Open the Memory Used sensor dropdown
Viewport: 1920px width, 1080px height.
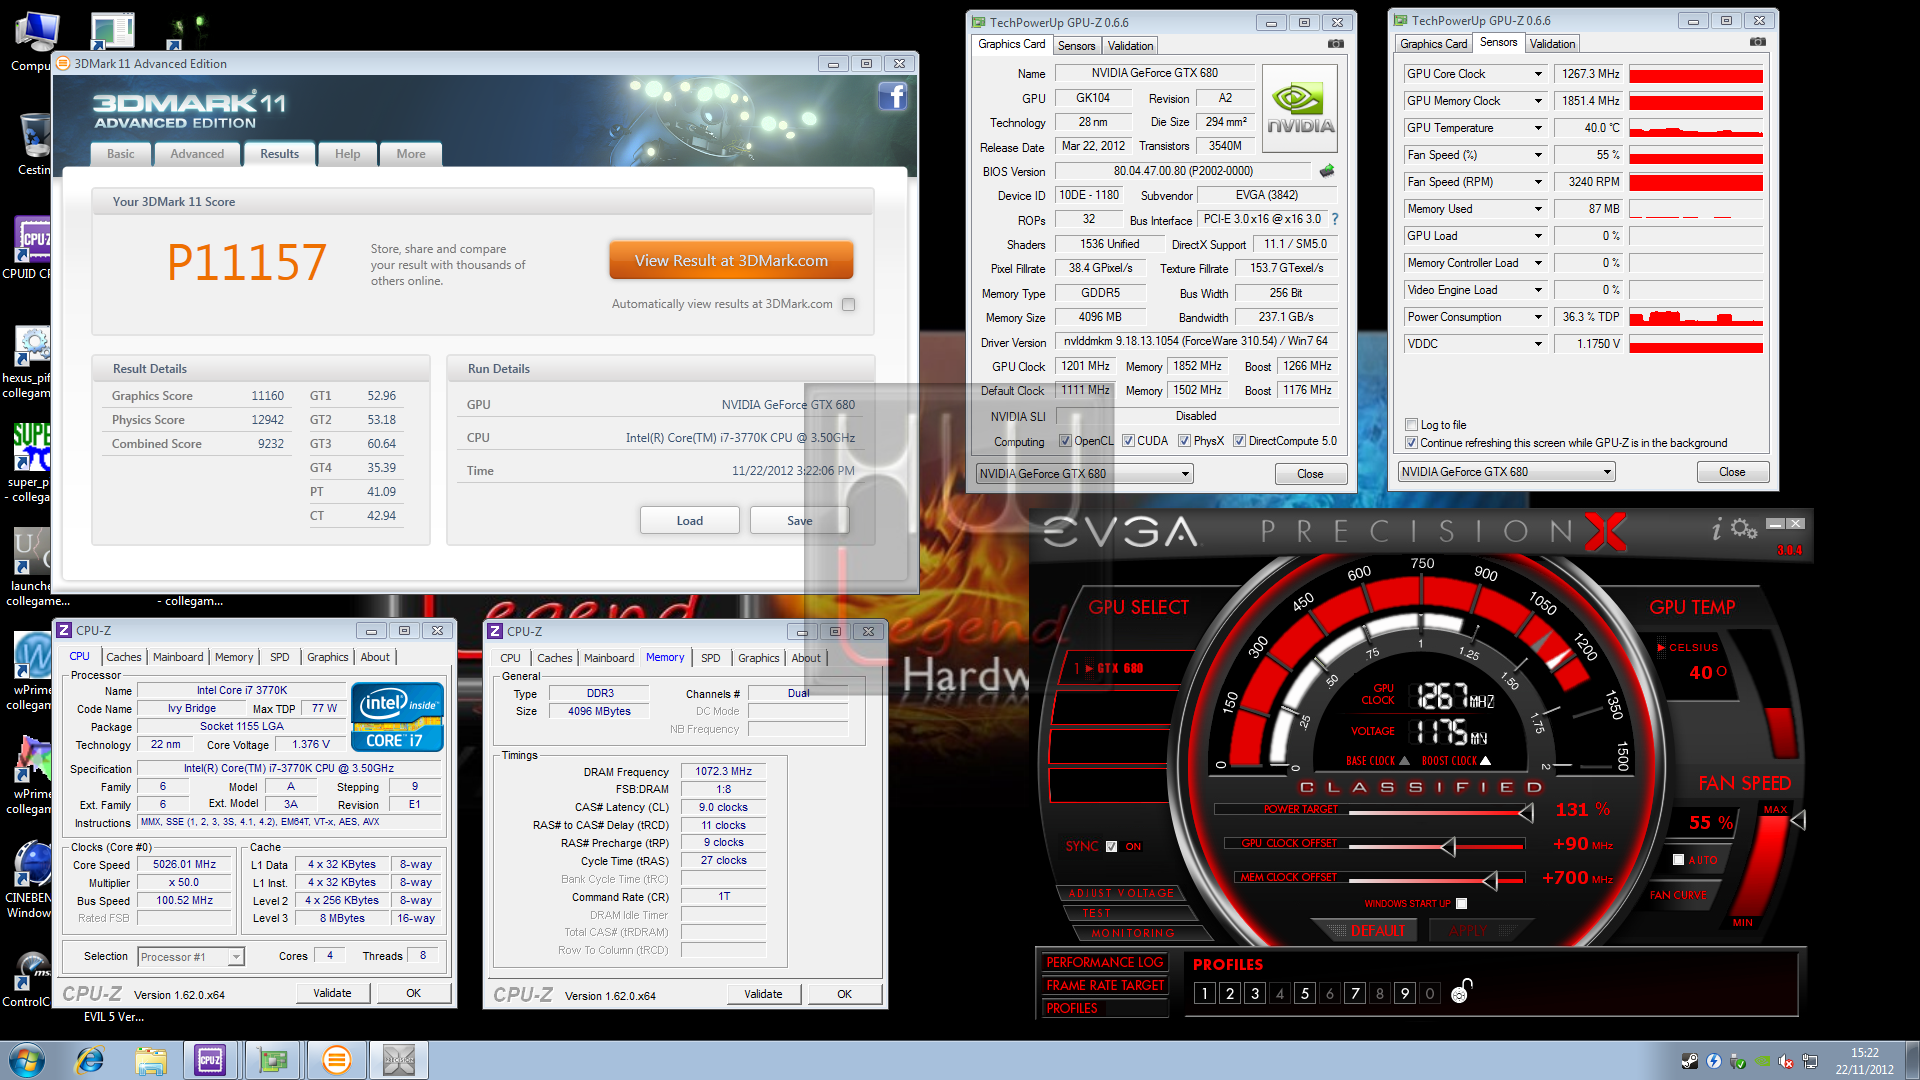click(x=1538, y=209)
